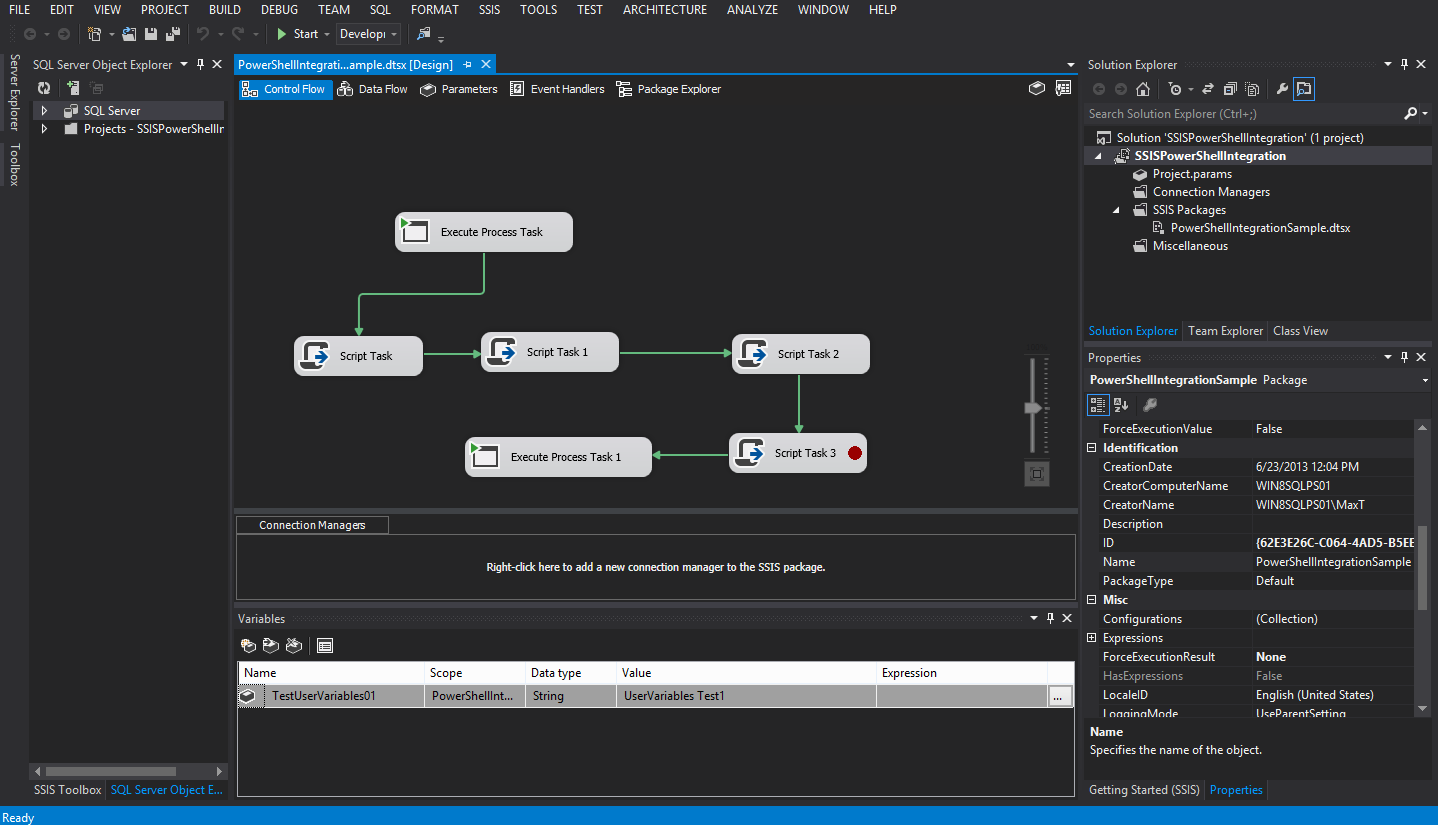
Task: Click the Alphabetical sort icon in Properties
Action: [1121, 404]
